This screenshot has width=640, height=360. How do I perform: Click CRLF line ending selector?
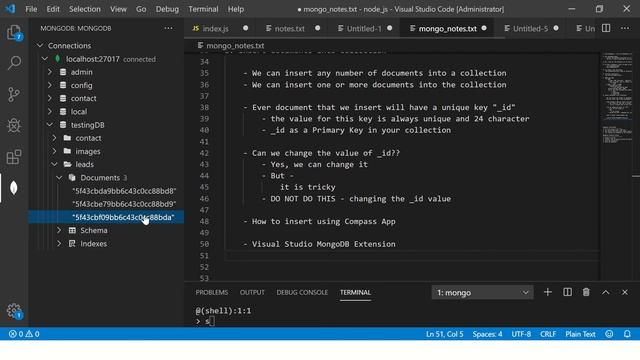[548, 334]
